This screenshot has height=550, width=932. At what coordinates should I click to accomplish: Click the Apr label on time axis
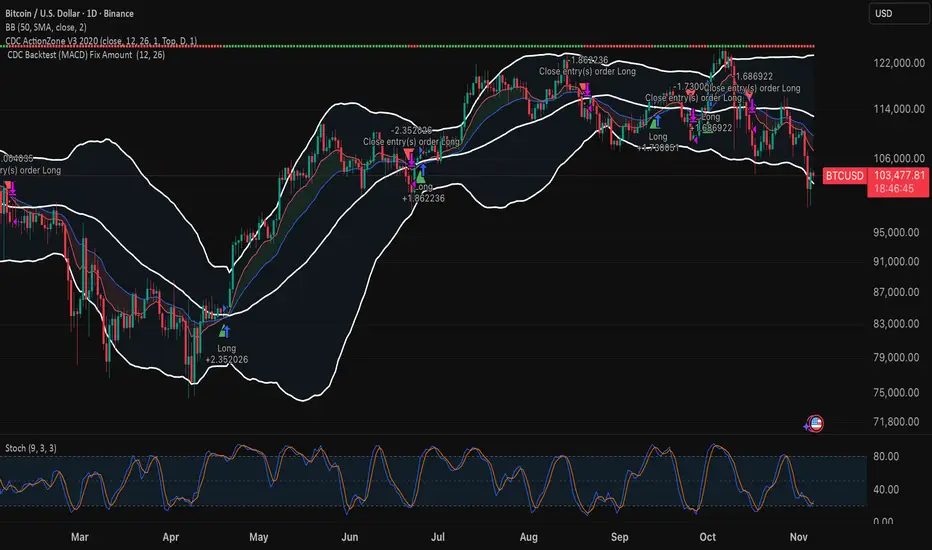pos(171,537)
